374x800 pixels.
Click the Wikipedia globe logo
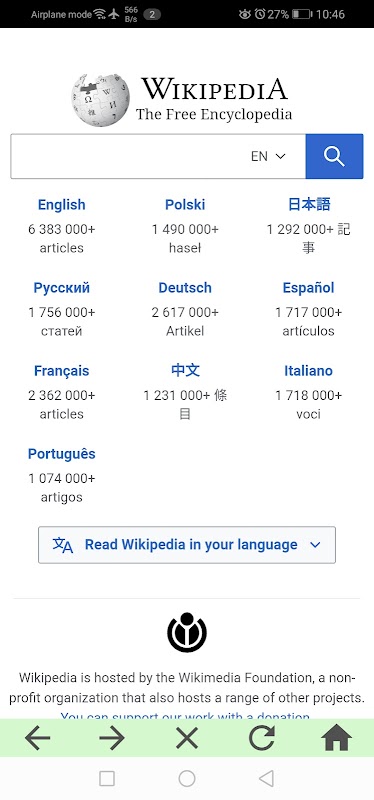100,99
